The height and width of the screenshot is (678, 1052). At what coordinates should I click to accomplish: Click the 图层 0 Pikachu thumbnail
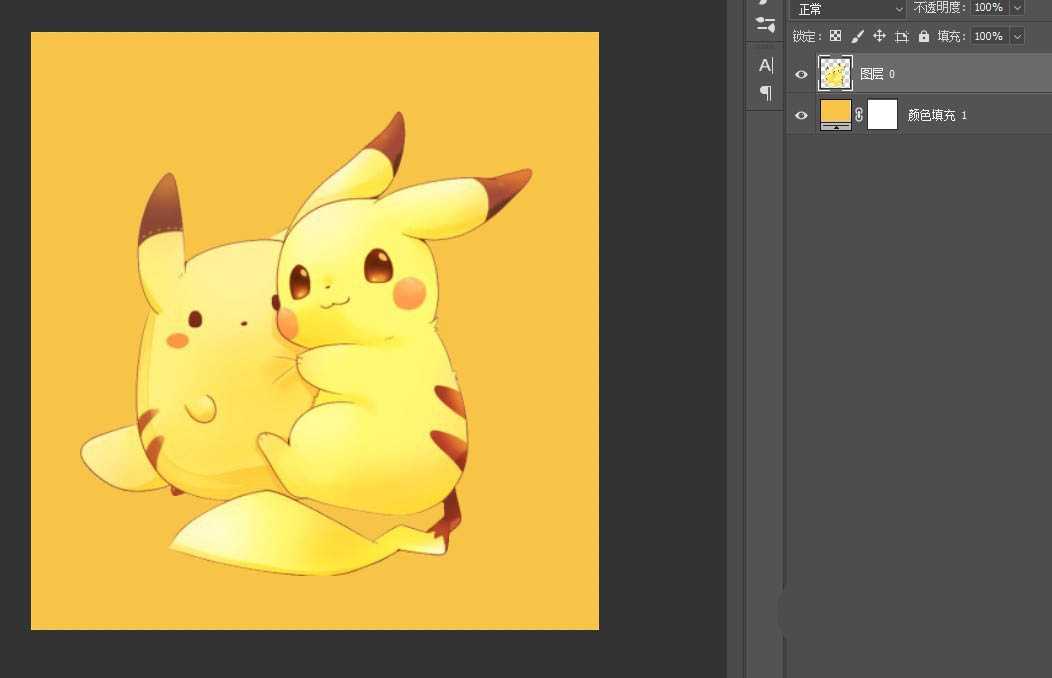click(x=835, y=74)
